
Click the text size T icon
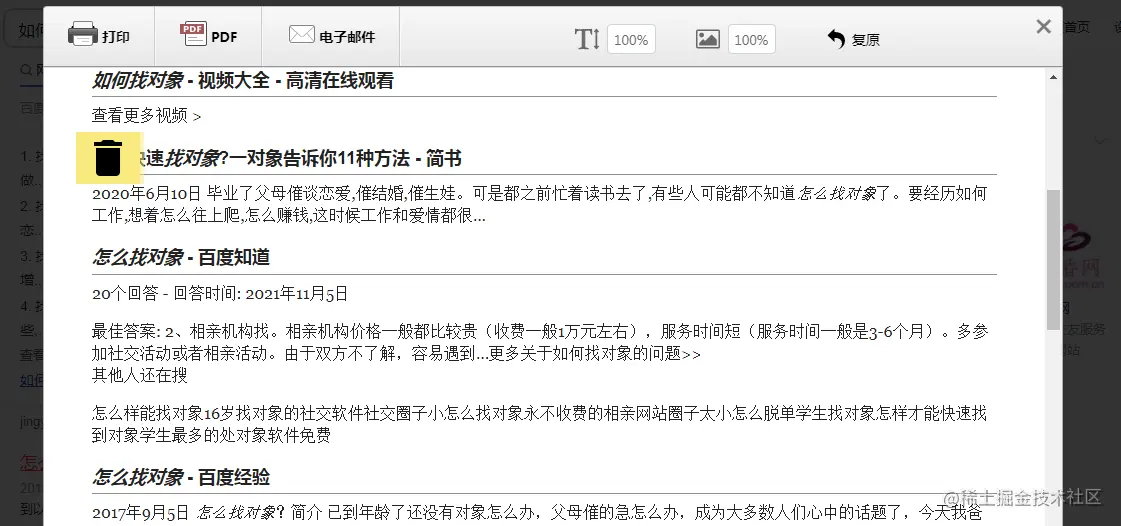click(x=587, y=39)
